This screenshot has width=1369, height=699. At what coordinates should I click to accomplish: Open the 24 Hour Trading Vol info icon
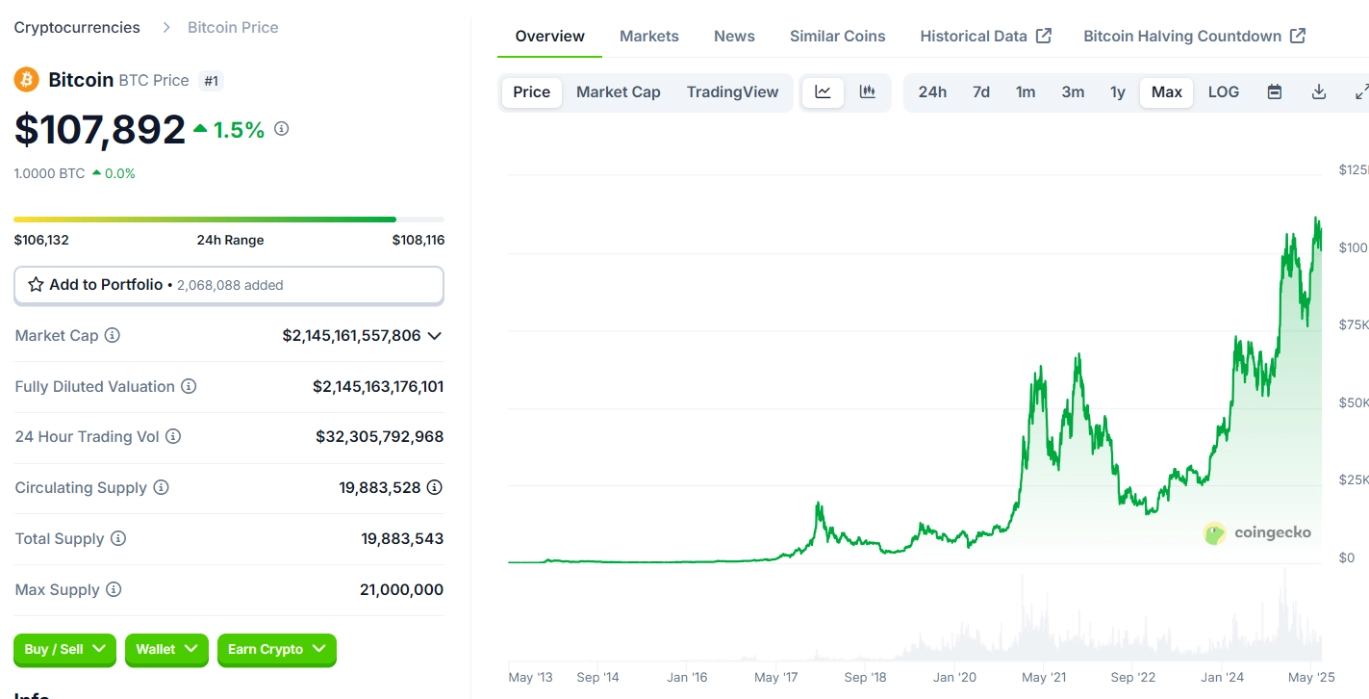click(173, 437)
